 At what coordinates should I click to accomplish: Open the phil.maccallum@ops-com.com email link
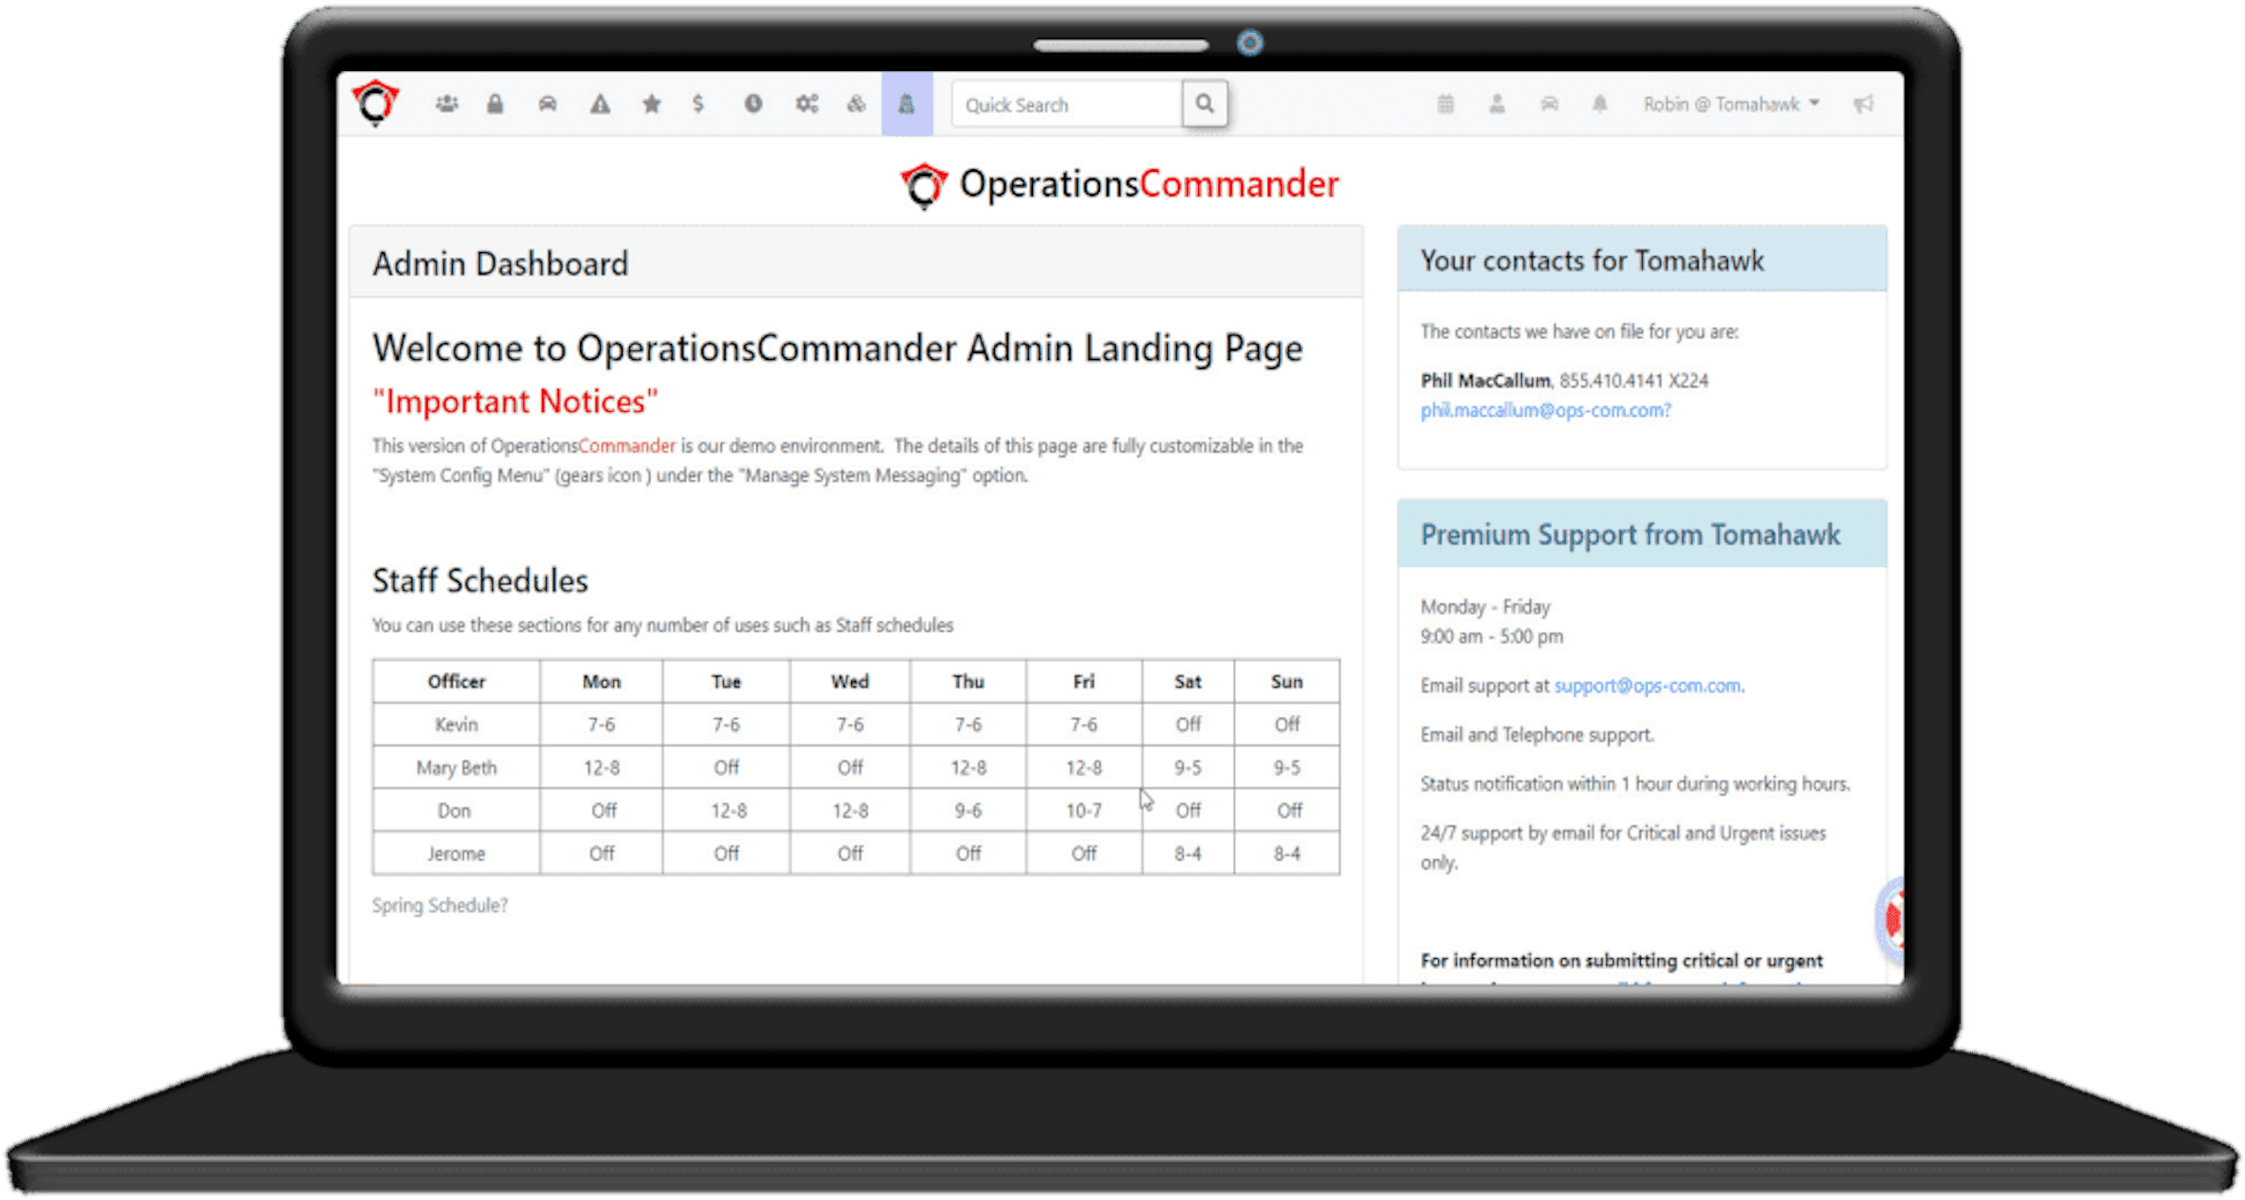[1546, 410]
